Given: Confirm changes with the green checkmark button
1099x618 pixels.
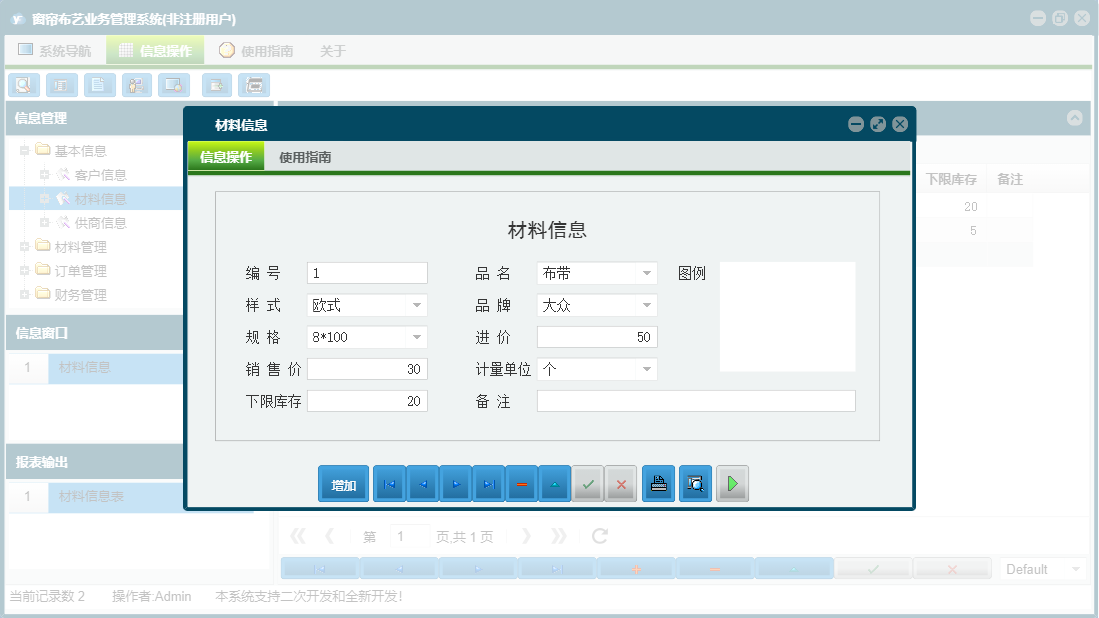Looking at the screenshot, I should point(588,484).
